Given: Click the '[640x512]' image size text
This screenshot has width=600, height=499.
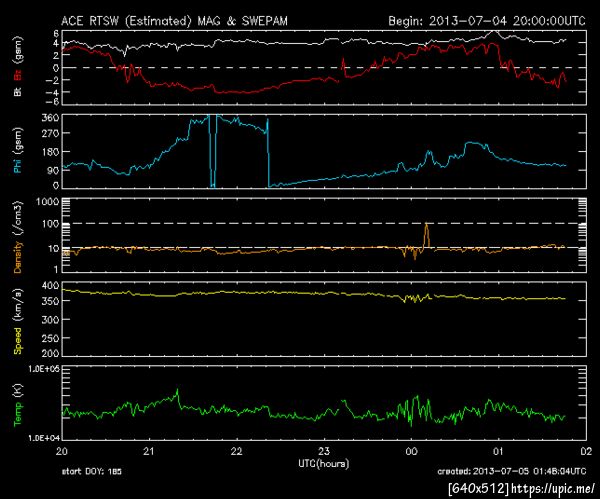Looking at the screenshot, I should point(479,489).
